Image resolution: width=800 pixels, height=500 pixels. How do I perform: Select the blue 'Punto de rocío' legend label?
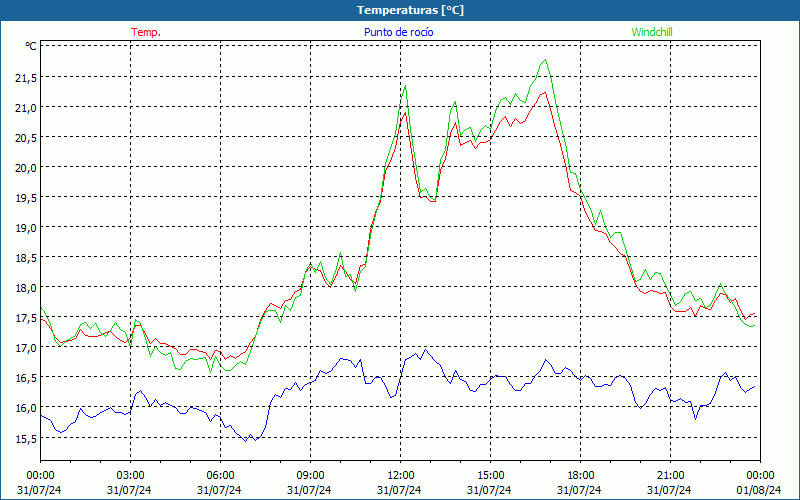pos(398,32)
